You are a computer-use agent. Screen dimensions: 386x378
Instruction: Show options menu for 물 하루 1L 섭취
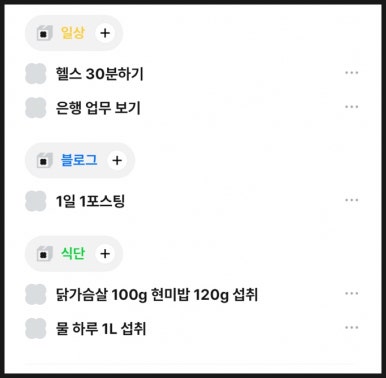352,328
